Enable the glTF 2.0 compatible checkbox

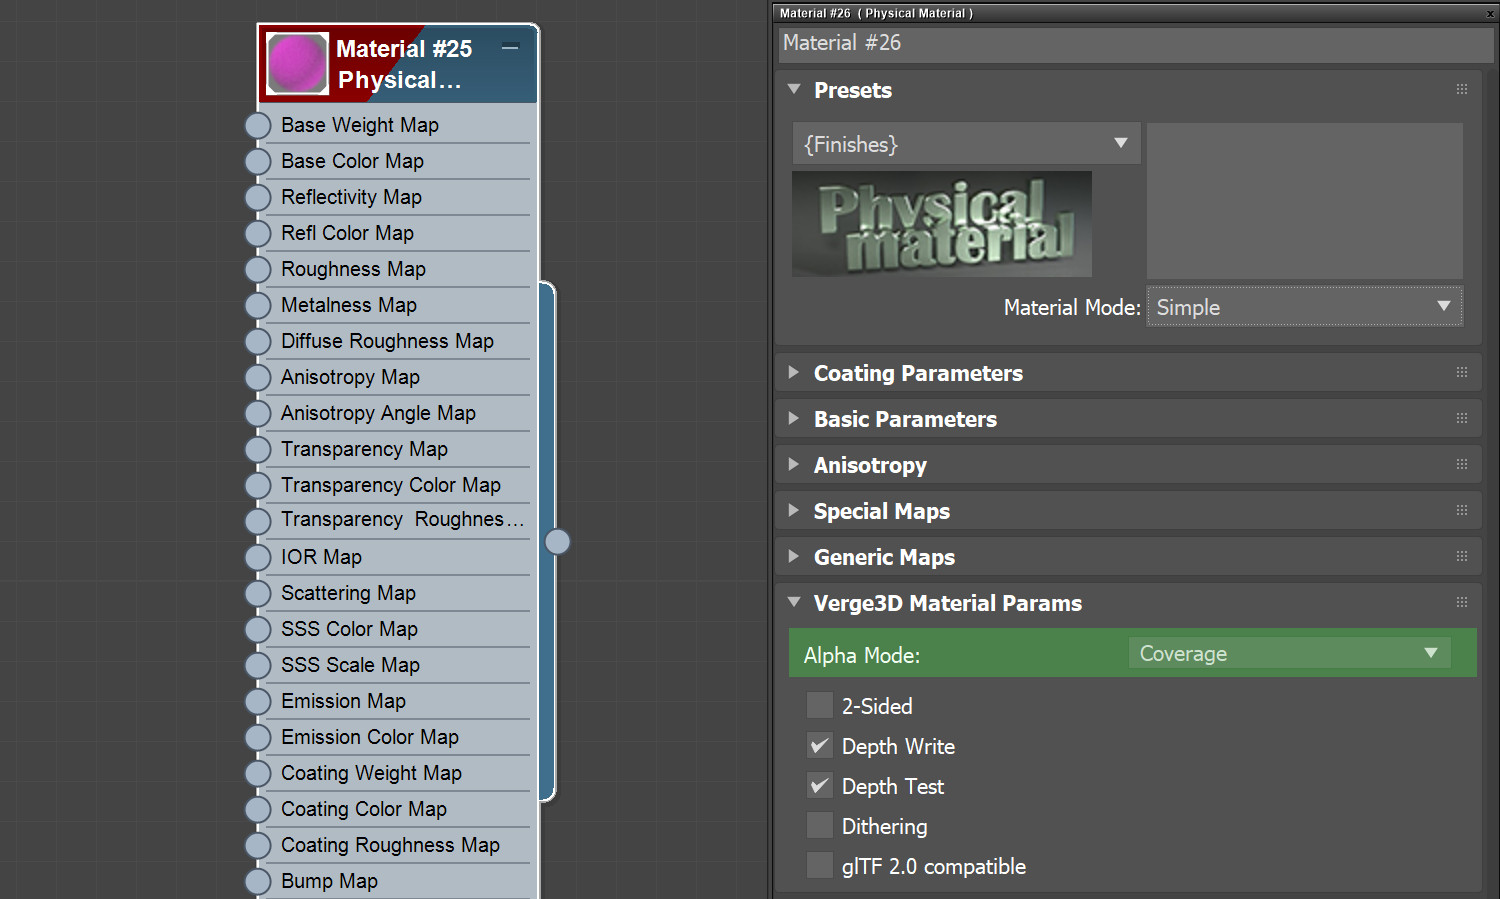pos(820,866)
